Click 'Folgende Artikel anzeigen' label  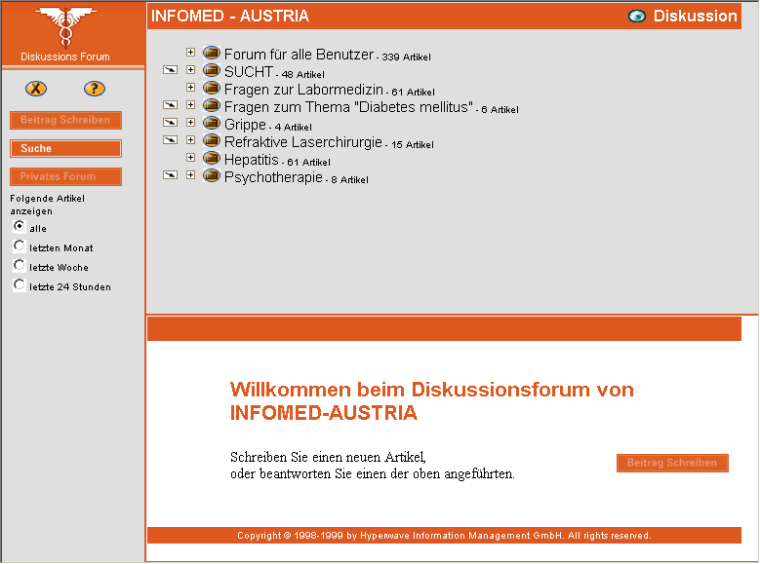click(47, 205)
